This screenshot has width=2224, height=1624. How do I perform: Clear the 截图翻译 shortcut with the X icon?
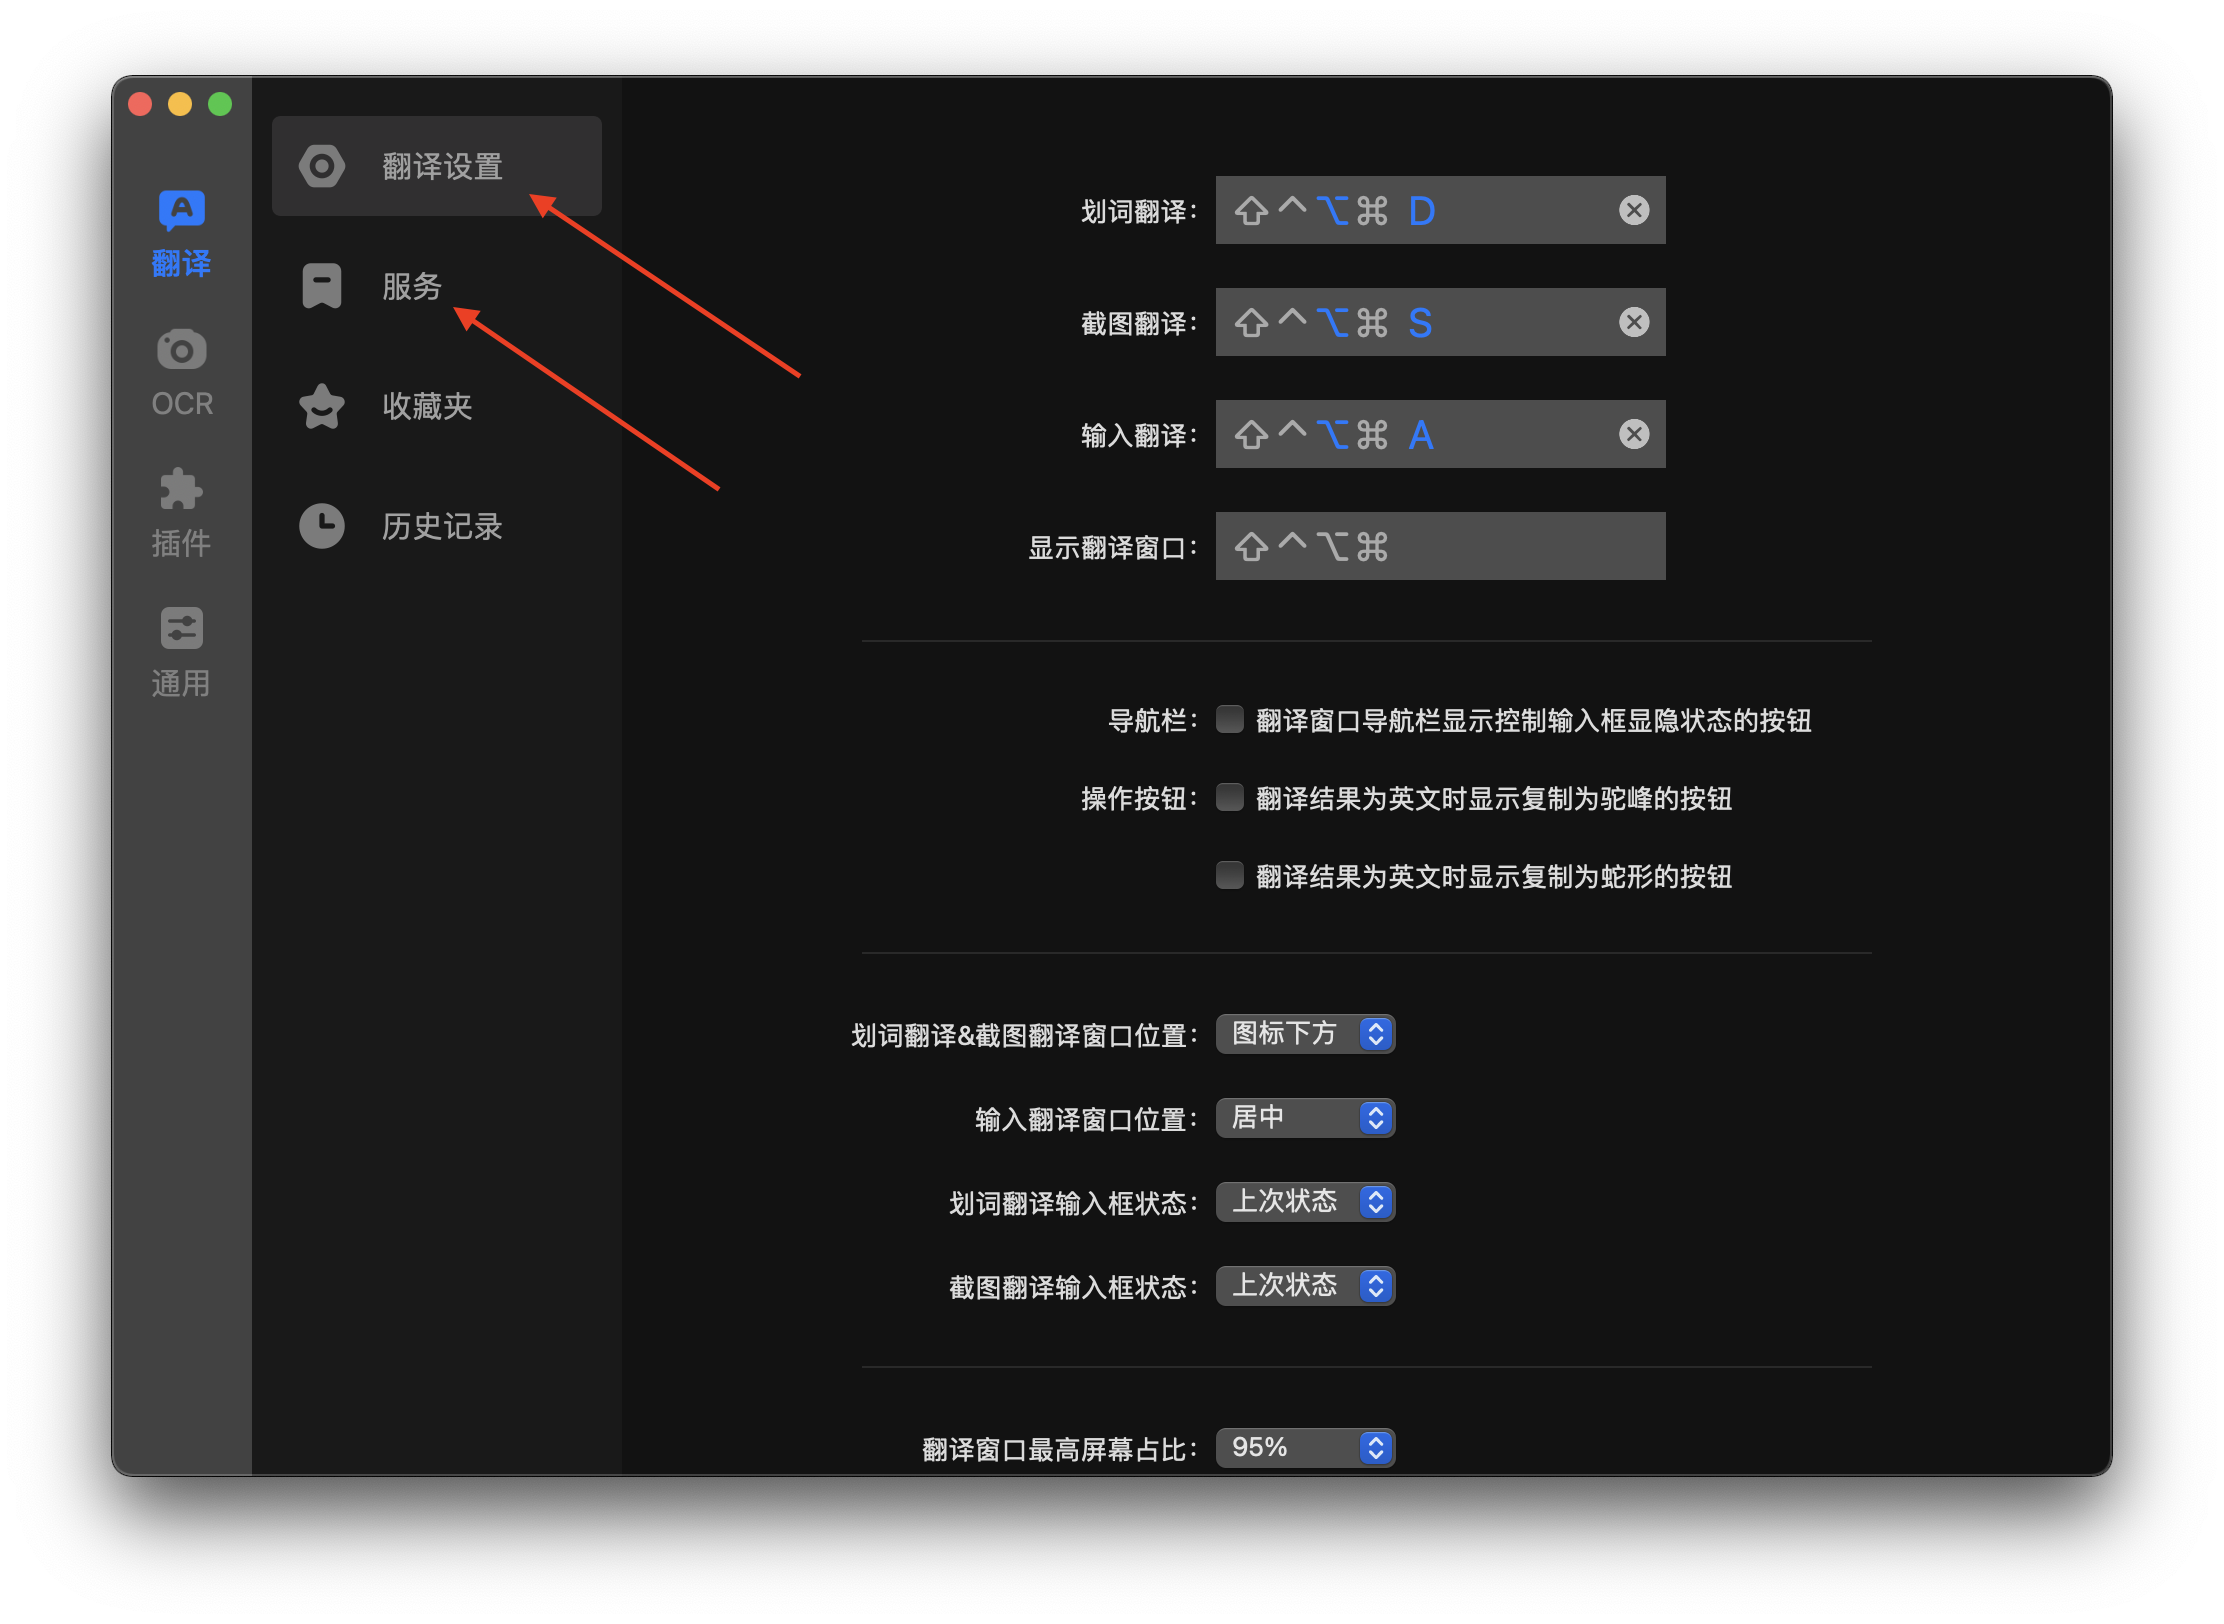pyautogui.click(x=1634, y=322)
